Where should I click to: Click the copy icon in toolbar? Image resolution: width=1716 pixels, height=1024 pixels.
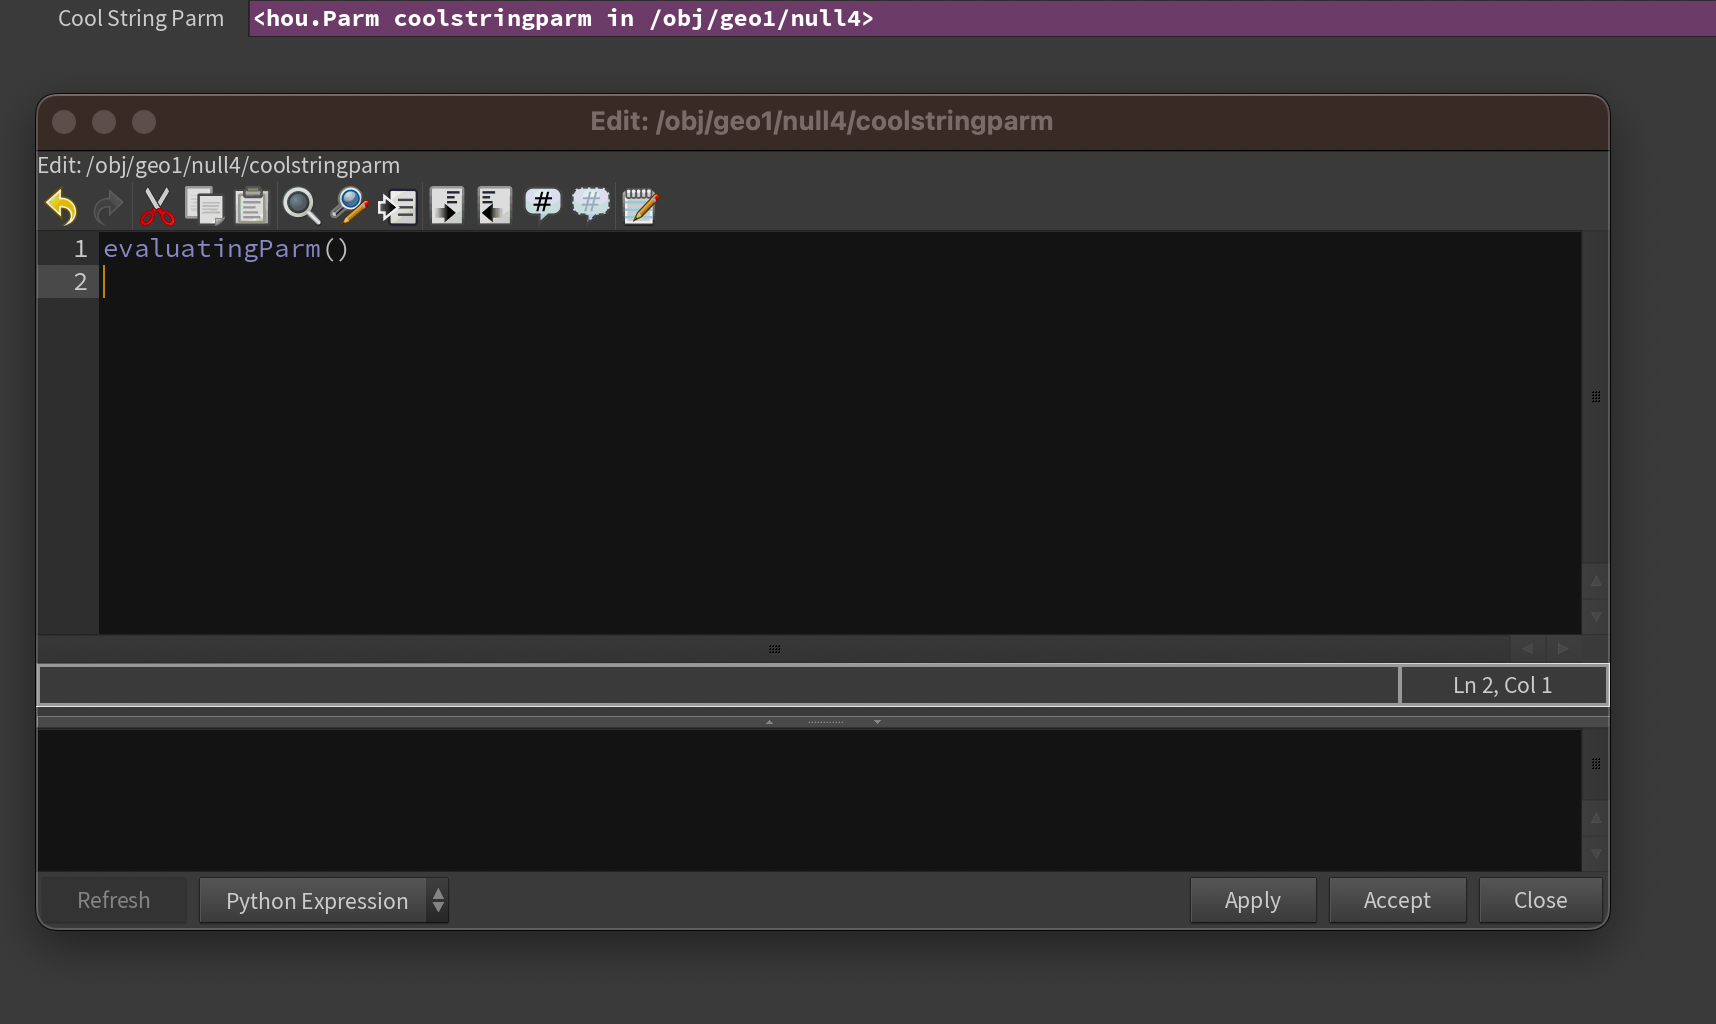[x=204, y=206]
